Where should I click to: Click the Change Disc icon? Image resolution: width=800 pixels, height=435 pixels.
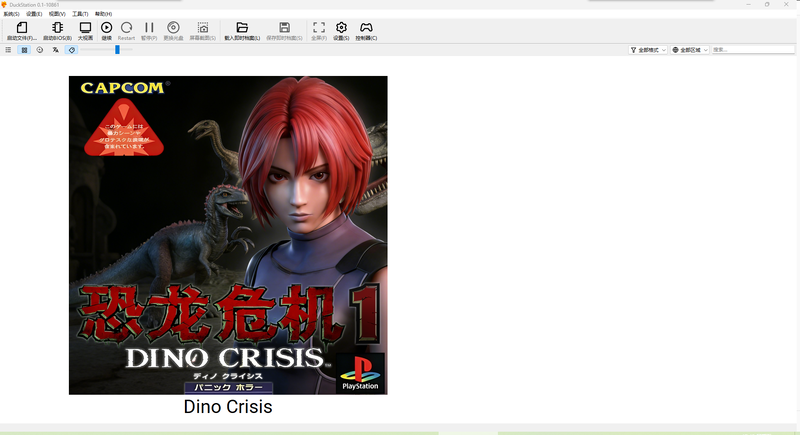173,28
